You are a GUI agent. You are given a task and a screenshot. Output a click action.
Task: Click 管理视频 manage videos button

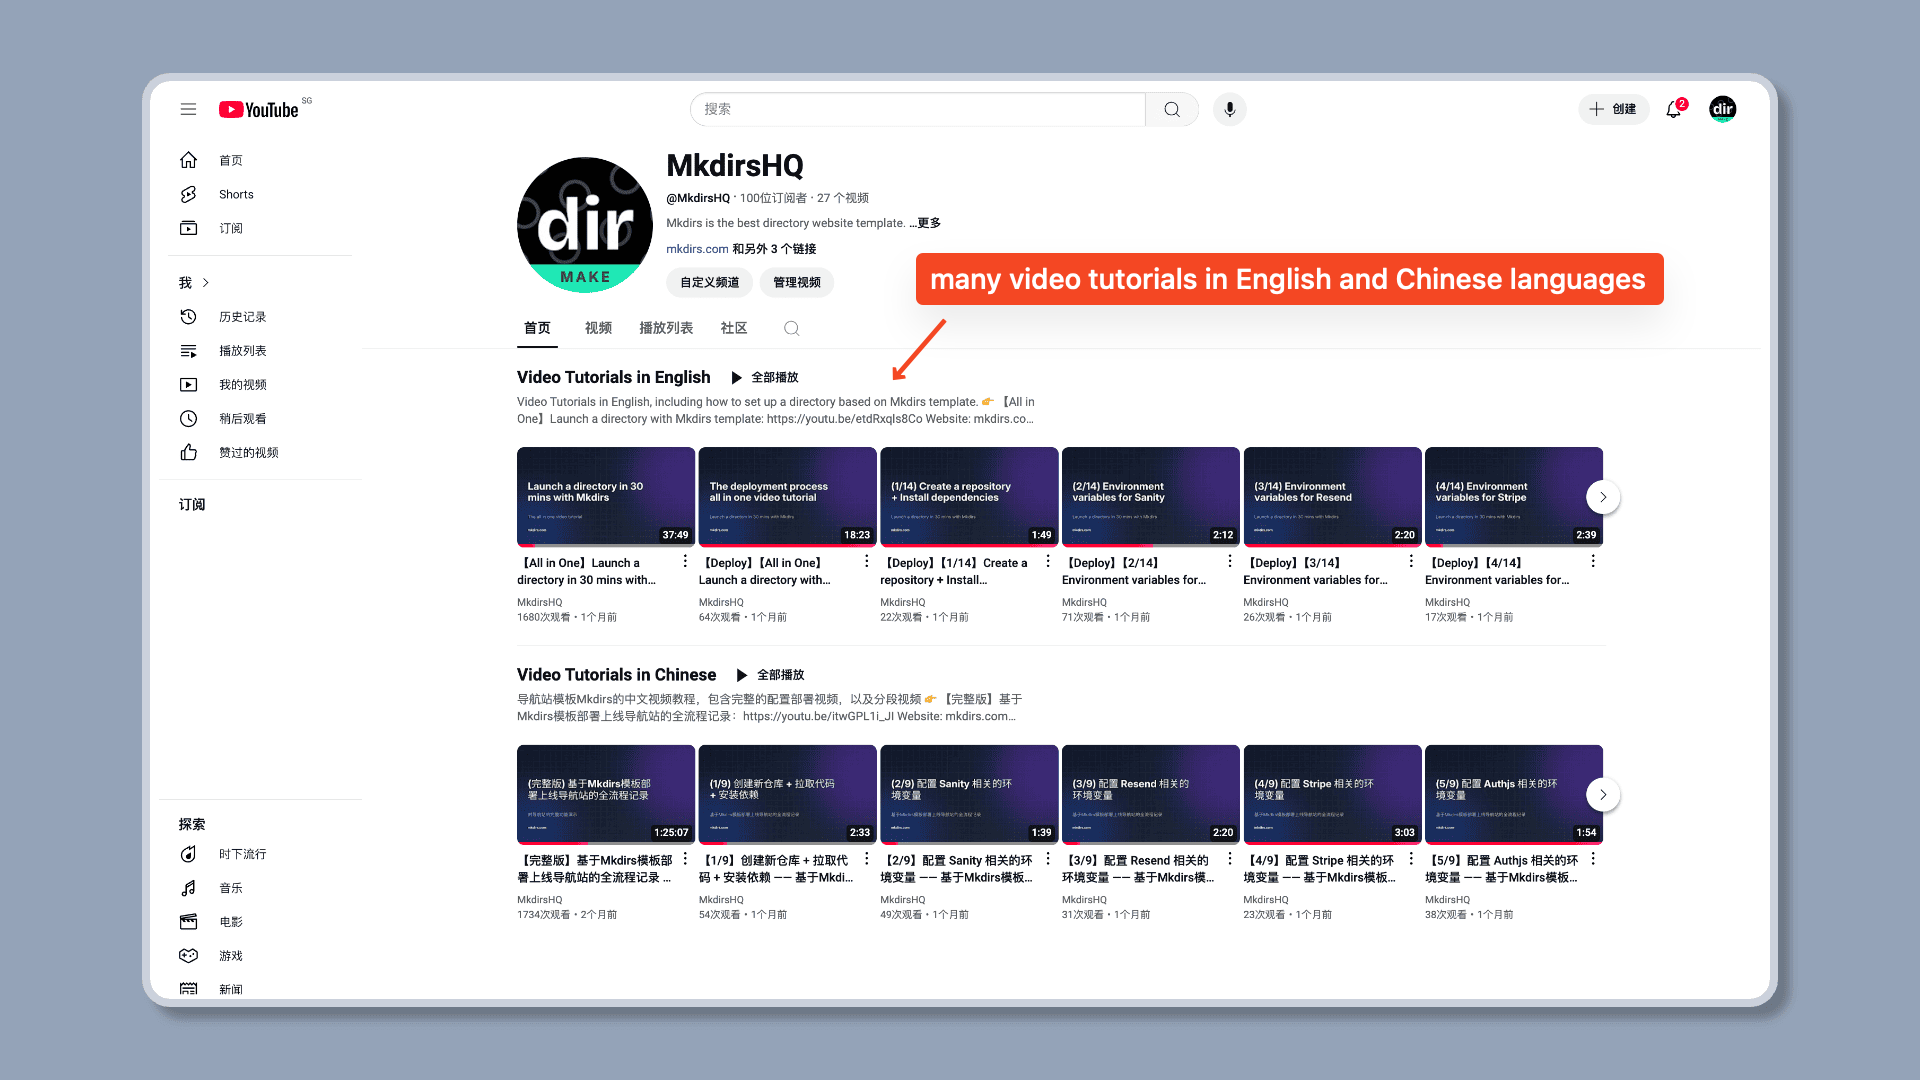click(797, 283)
